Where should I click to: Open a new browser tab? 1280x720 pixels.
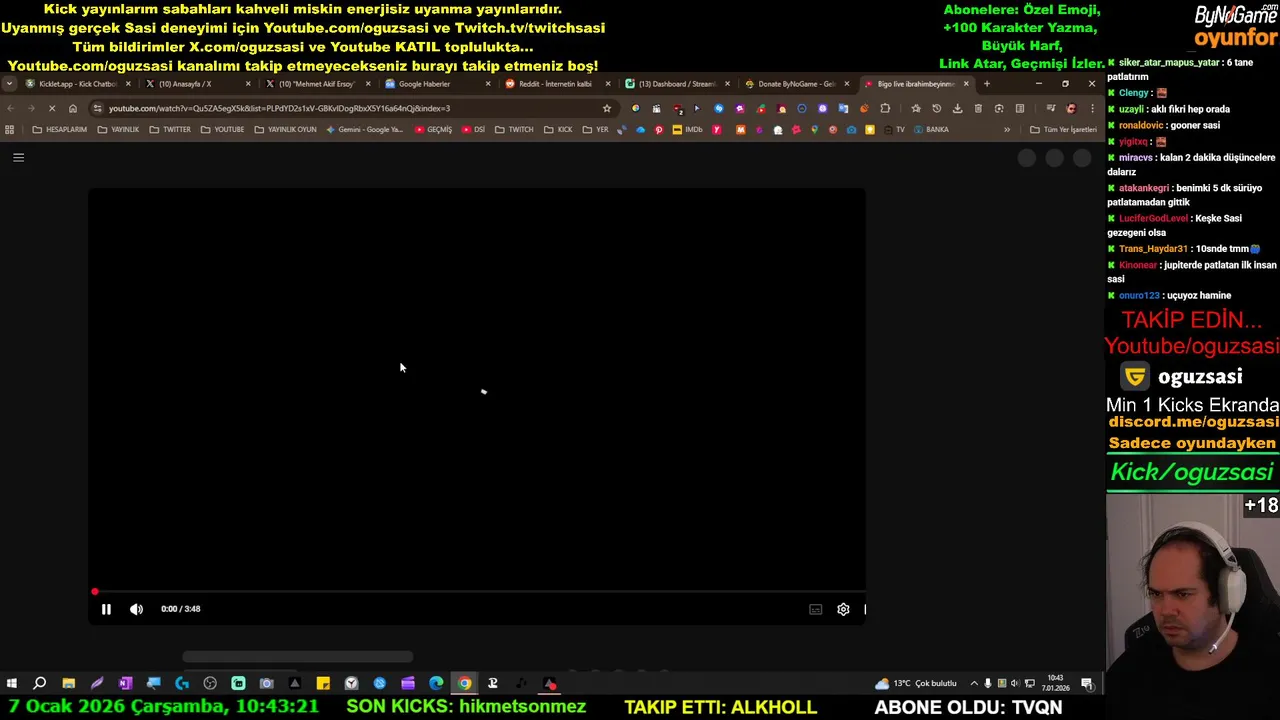click(x=987, y=84)
